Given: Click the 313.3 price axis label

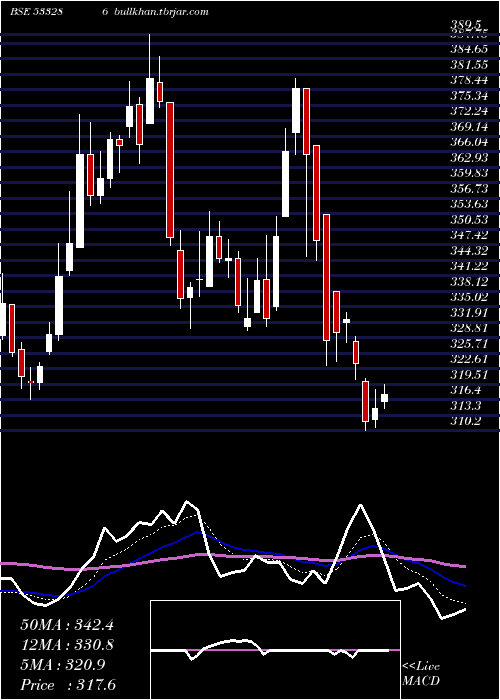Looking at the screenshot, I should [466, 406].
